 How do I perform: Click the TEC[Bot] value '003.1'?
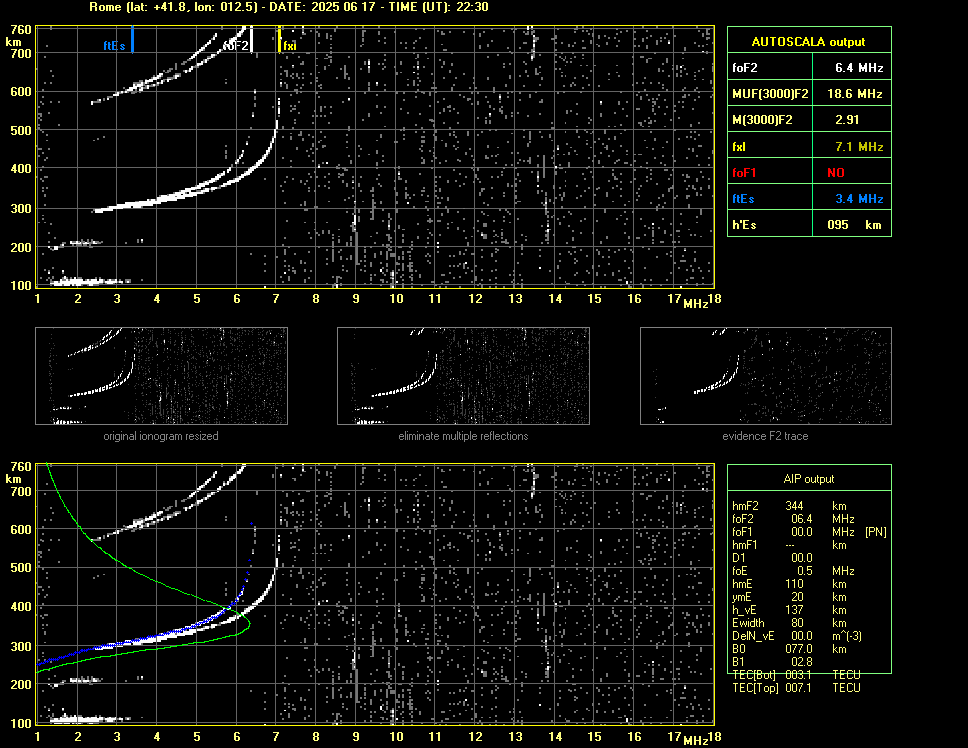point(798,675)
